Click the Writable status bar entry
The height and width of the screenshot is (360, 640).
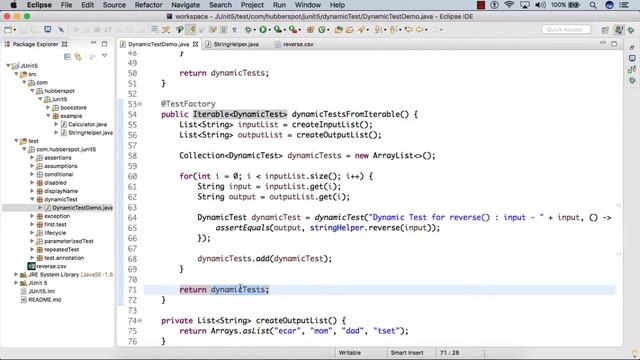pos(350,353)
